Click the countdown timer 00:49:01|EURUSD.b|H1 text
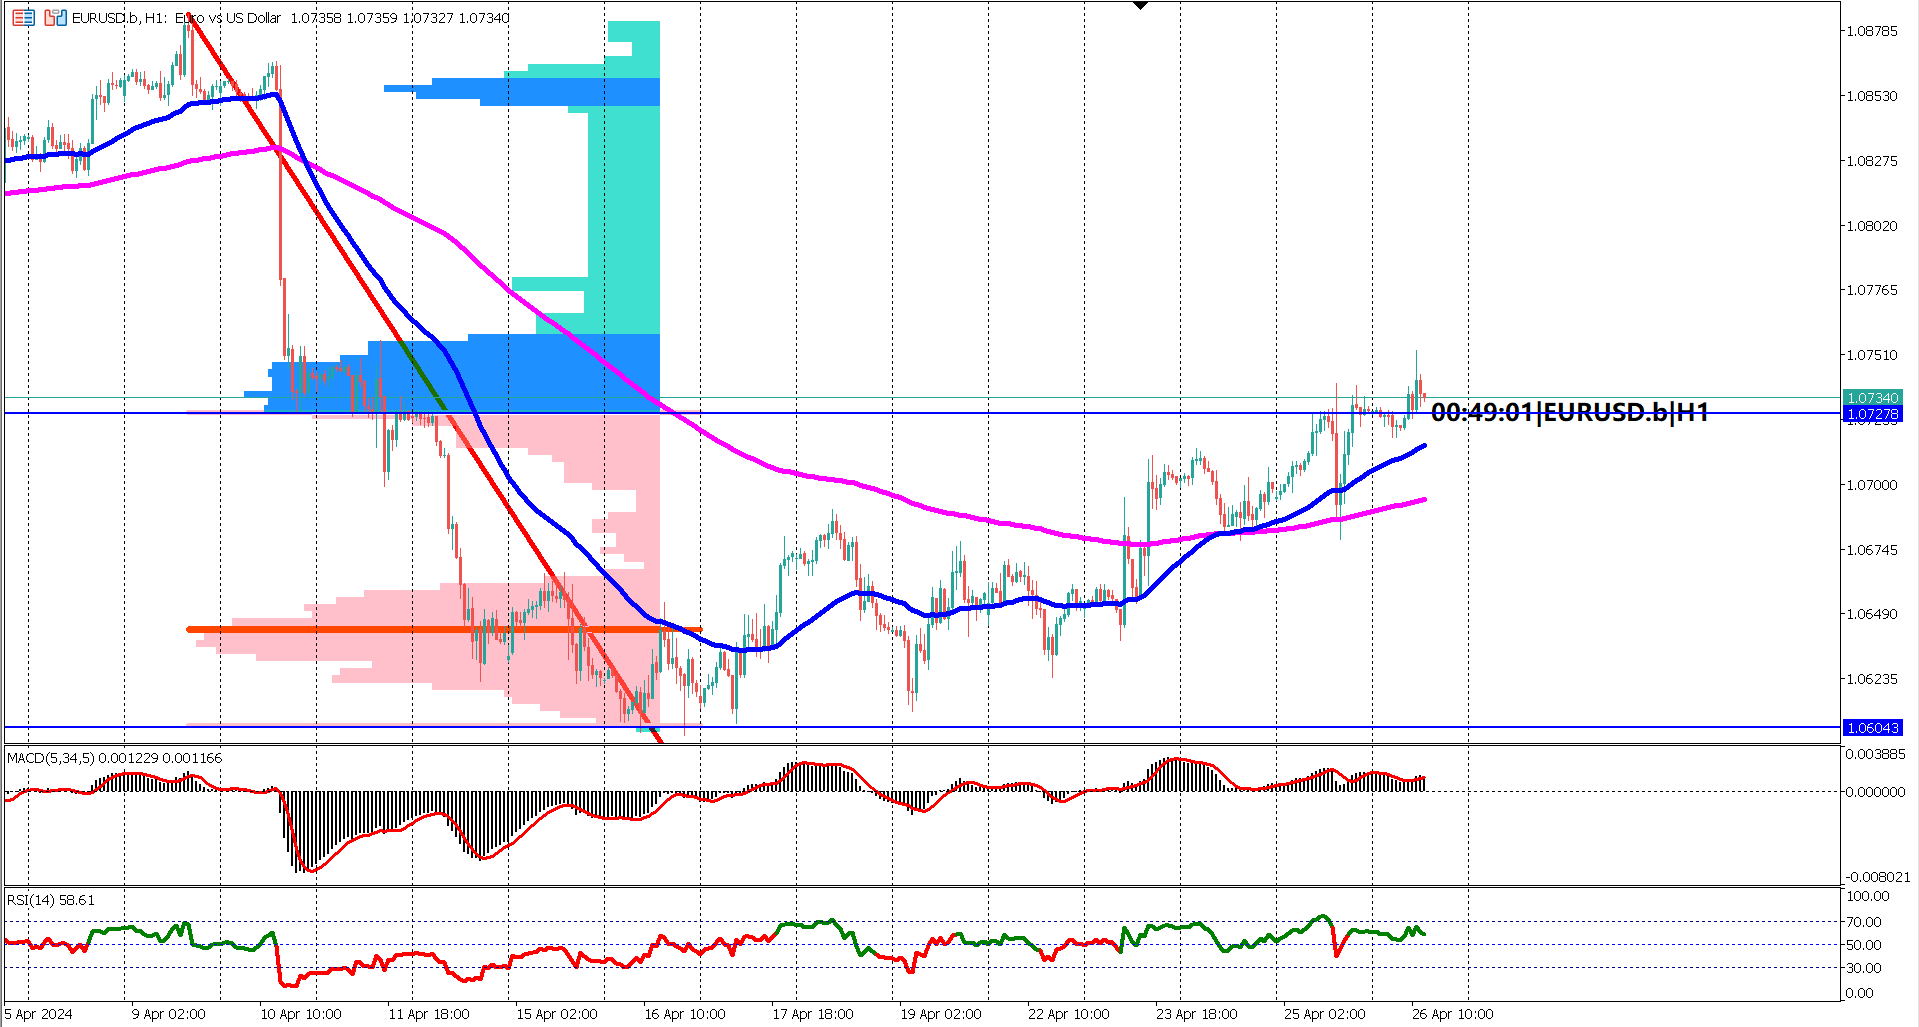This screenshot has width=1919, height=1027. point(1570,411)
